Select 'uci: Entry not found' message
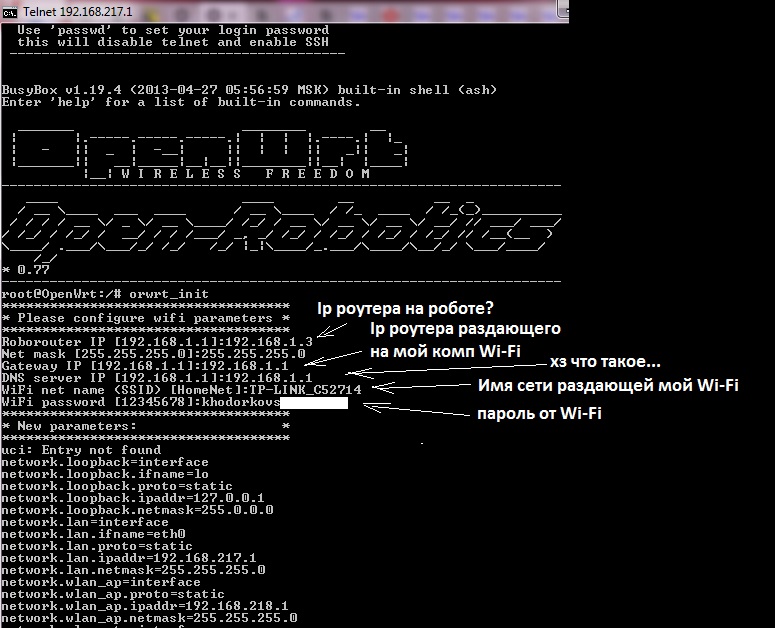775x628 pixels. (81, 450)
